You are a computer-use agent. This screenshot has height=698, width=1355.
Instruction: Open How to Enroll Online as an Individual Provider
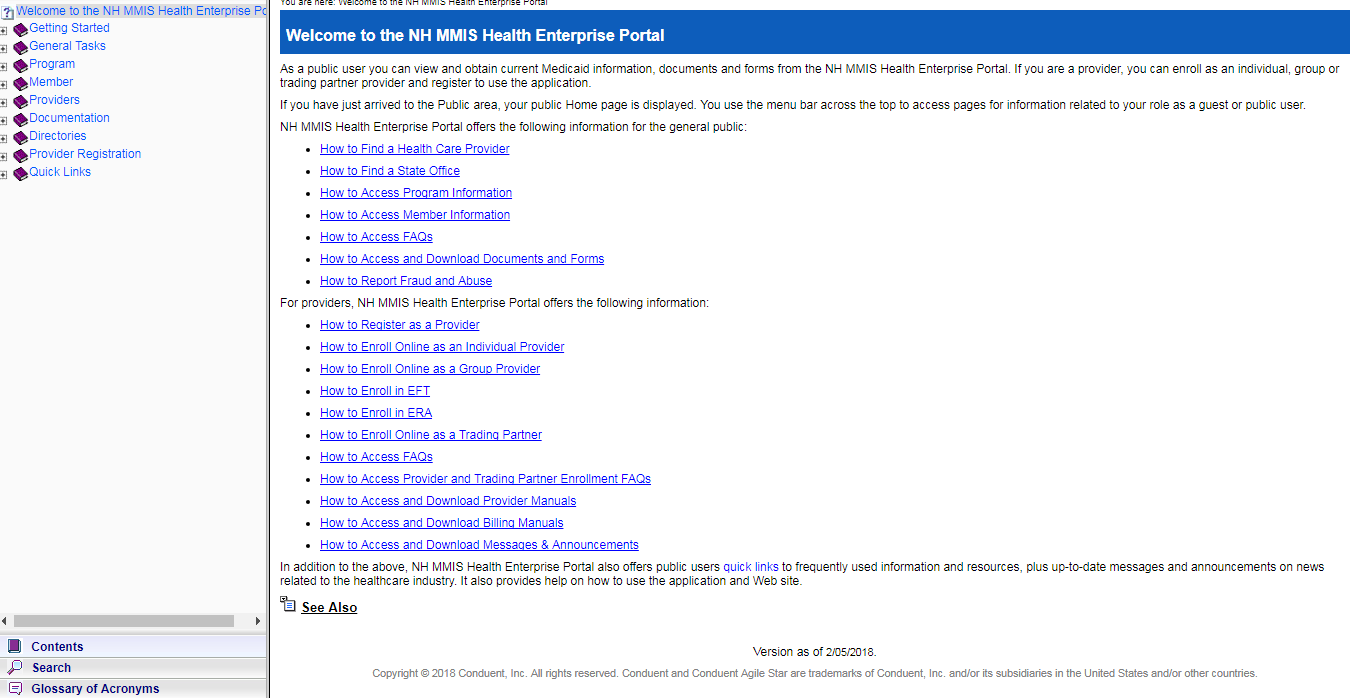click(442, 347)
